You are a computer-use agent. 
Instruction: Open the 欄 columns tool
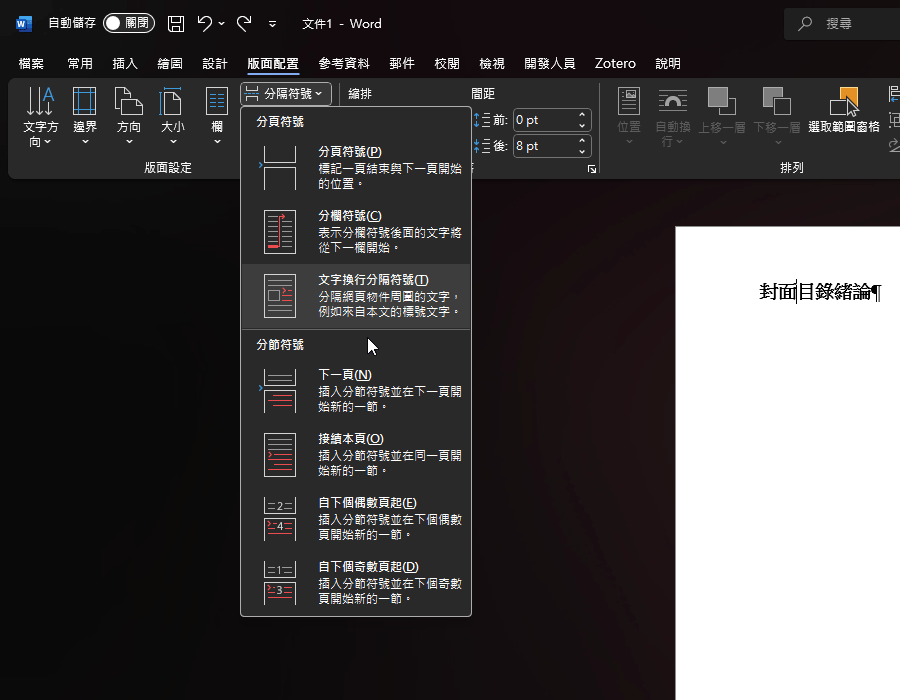click(217, 116)
